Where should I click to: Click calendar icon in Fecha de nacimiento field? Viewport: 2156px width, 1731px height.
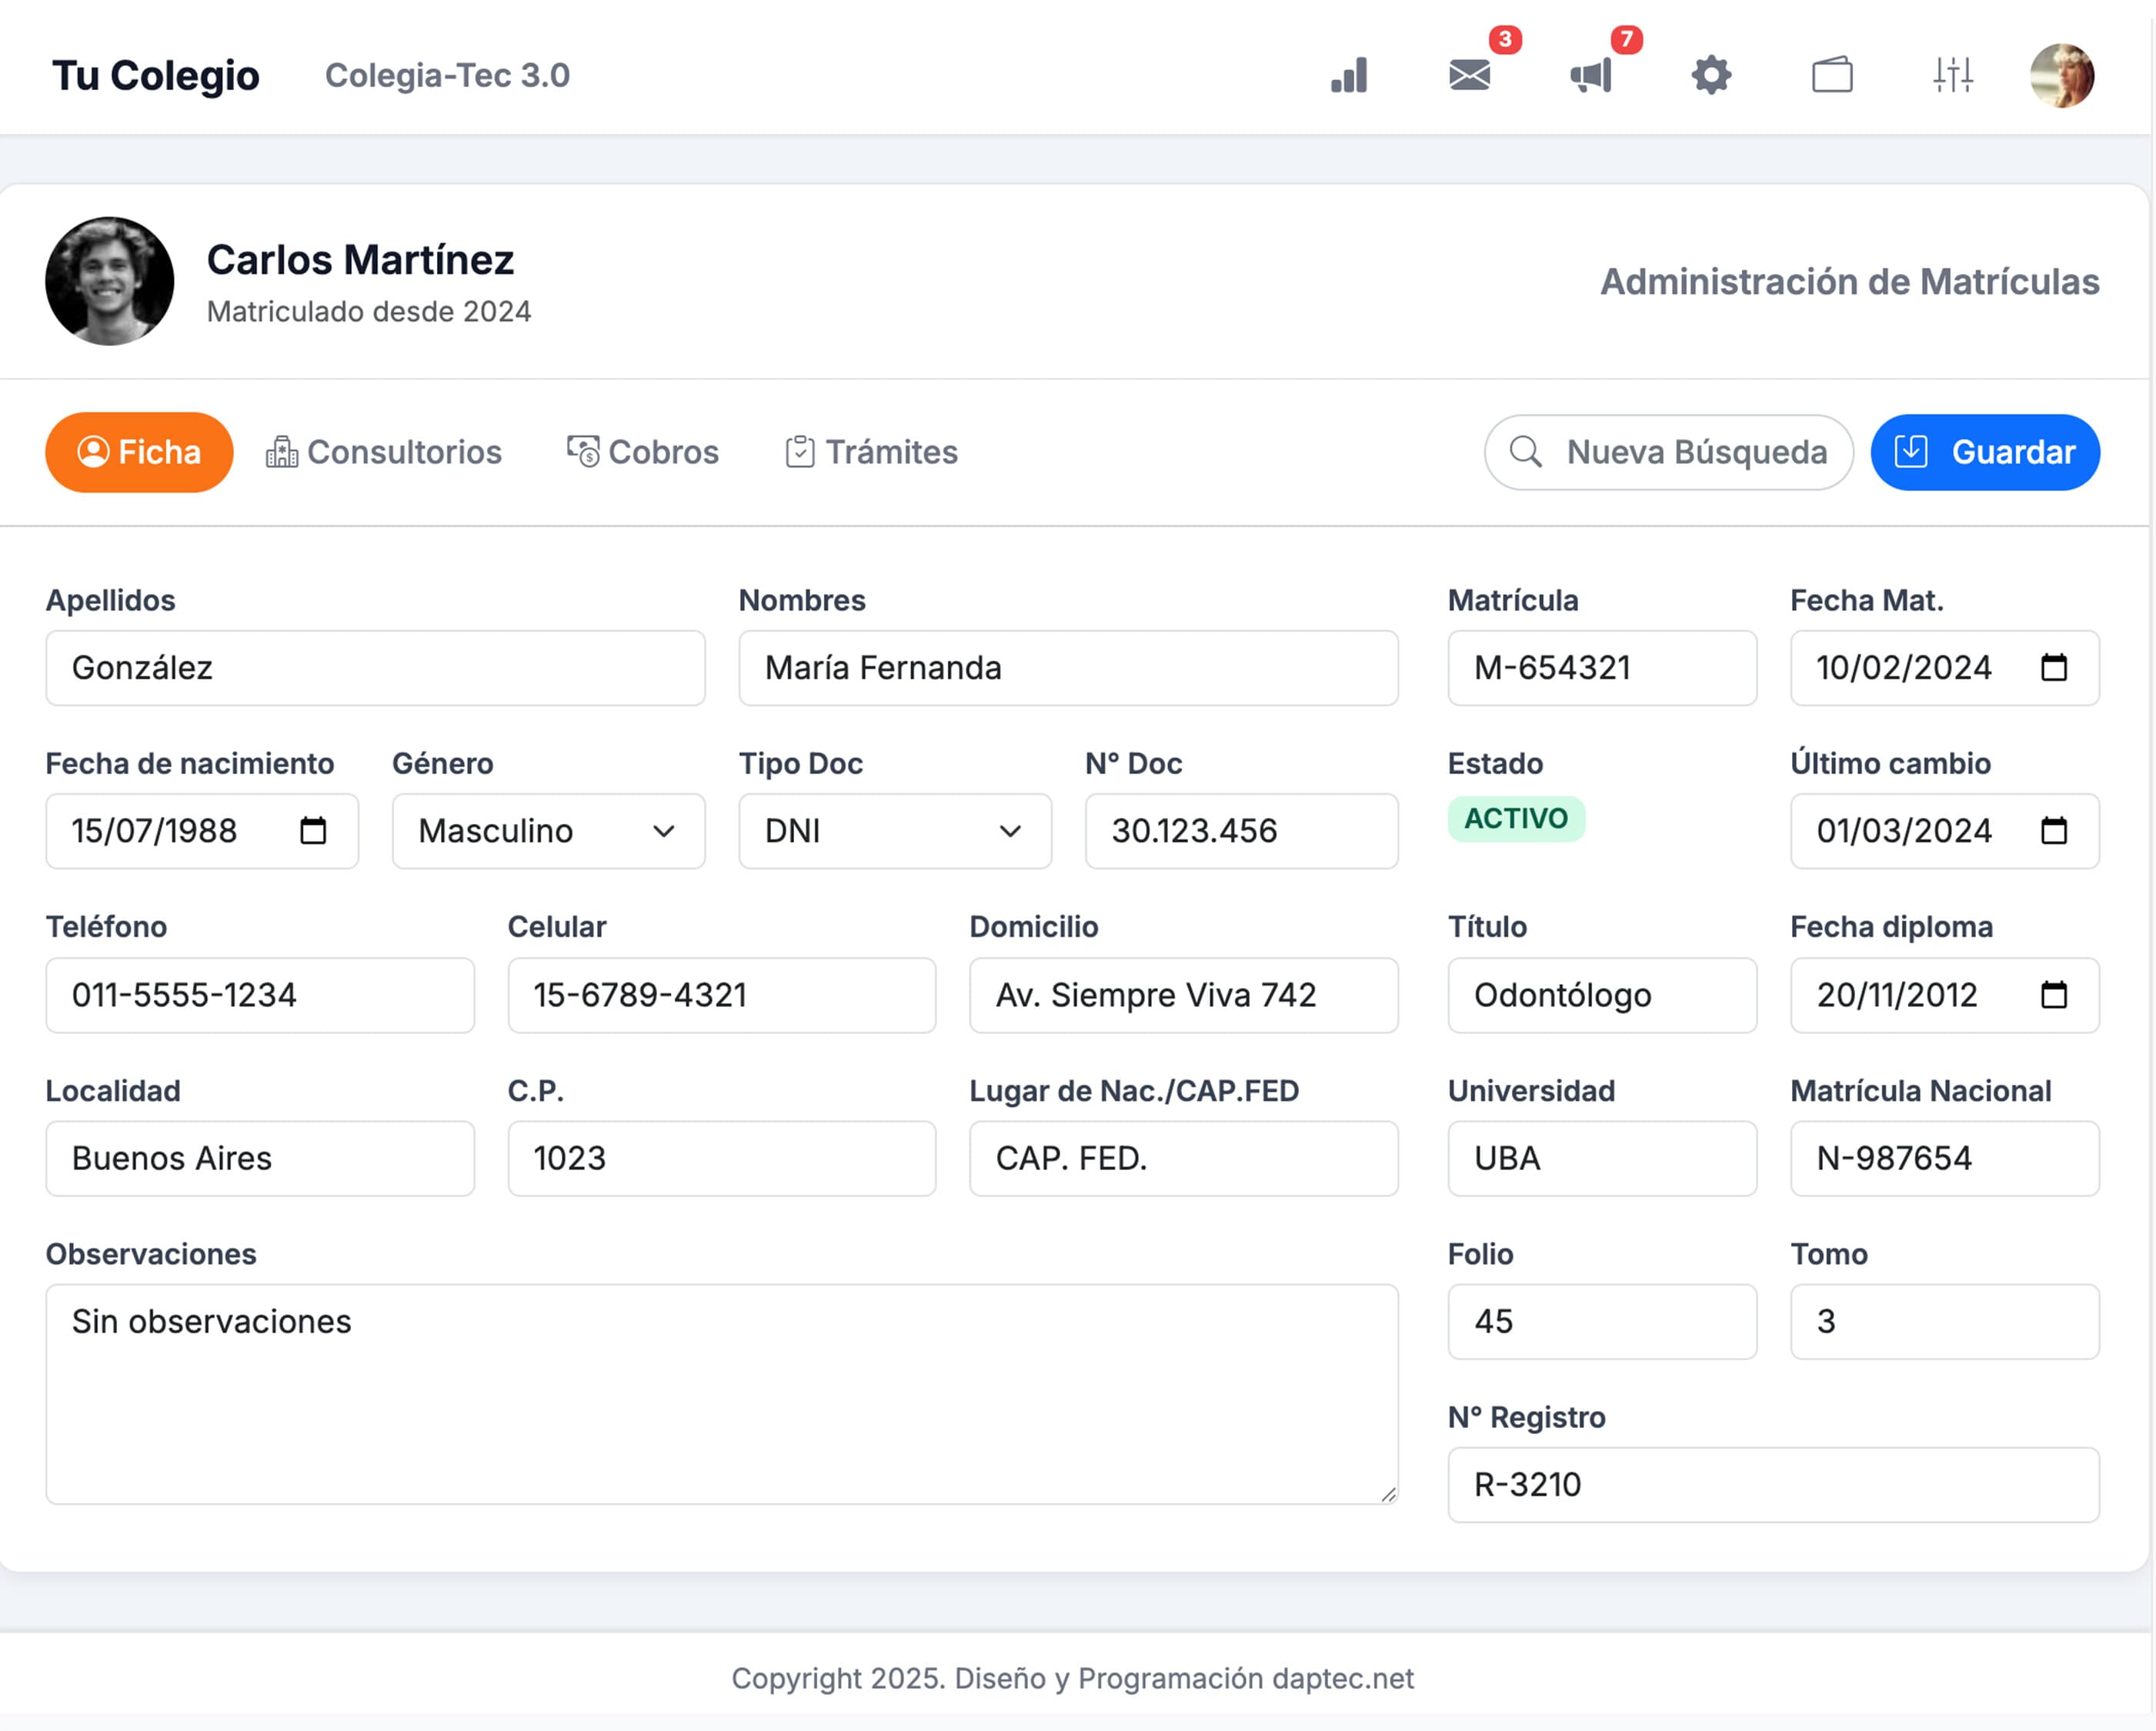(313, 830)
